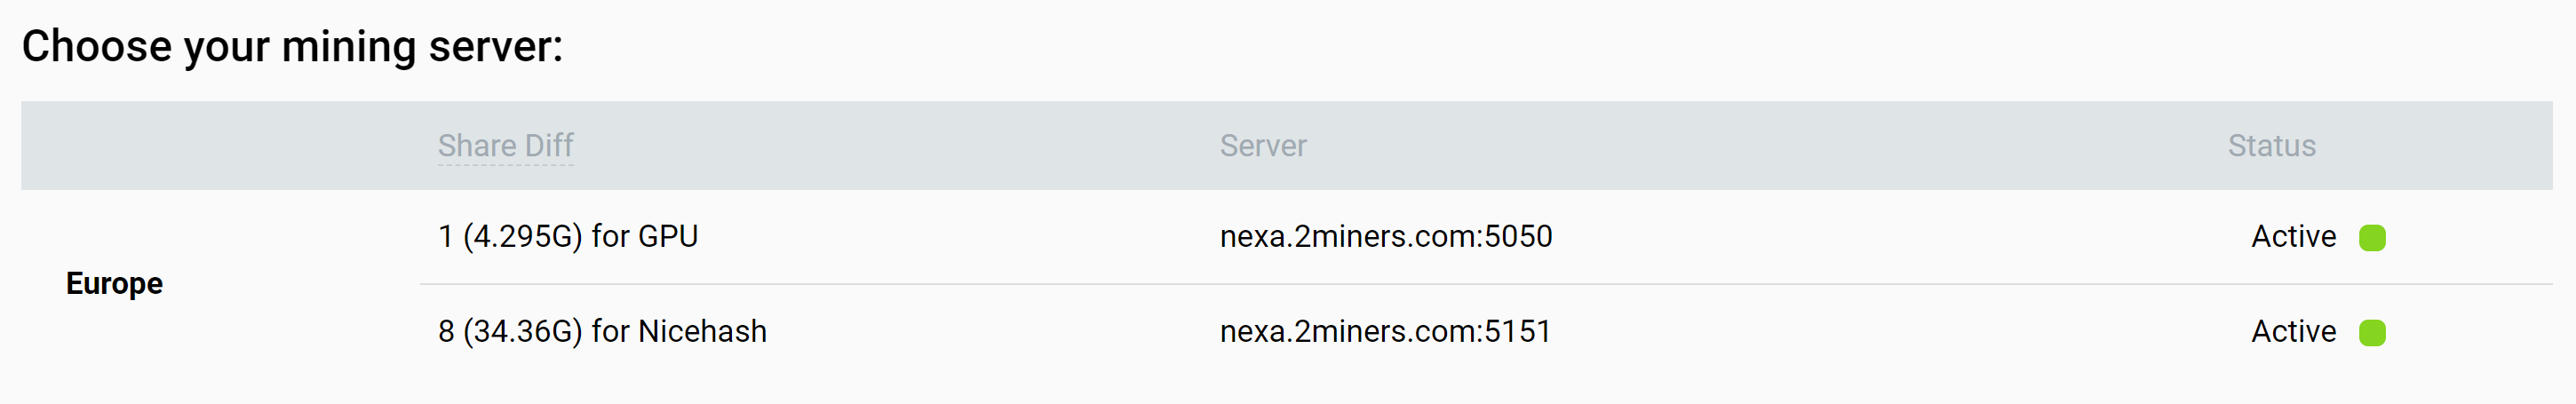This screenshot has width=2576, height=404.
Task: Click the green status indicator for port 5050
Action: point(2372,238)
